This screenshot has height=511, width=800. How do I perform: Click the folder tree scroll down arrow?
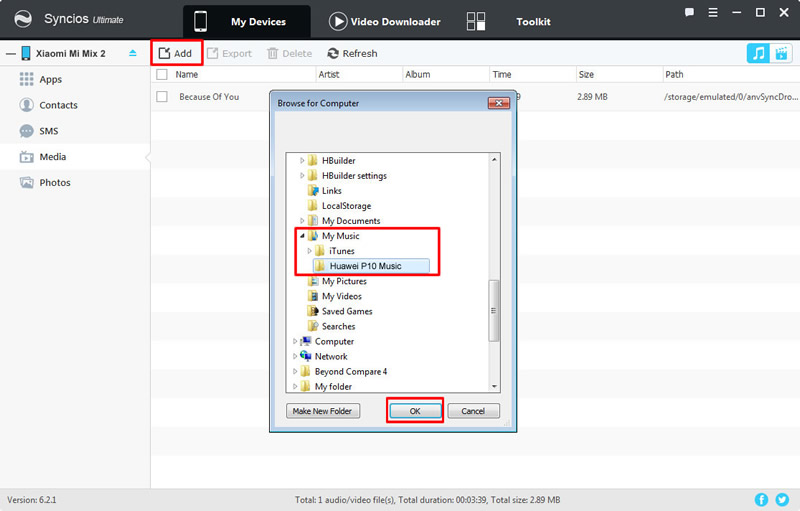click(494, 387)
